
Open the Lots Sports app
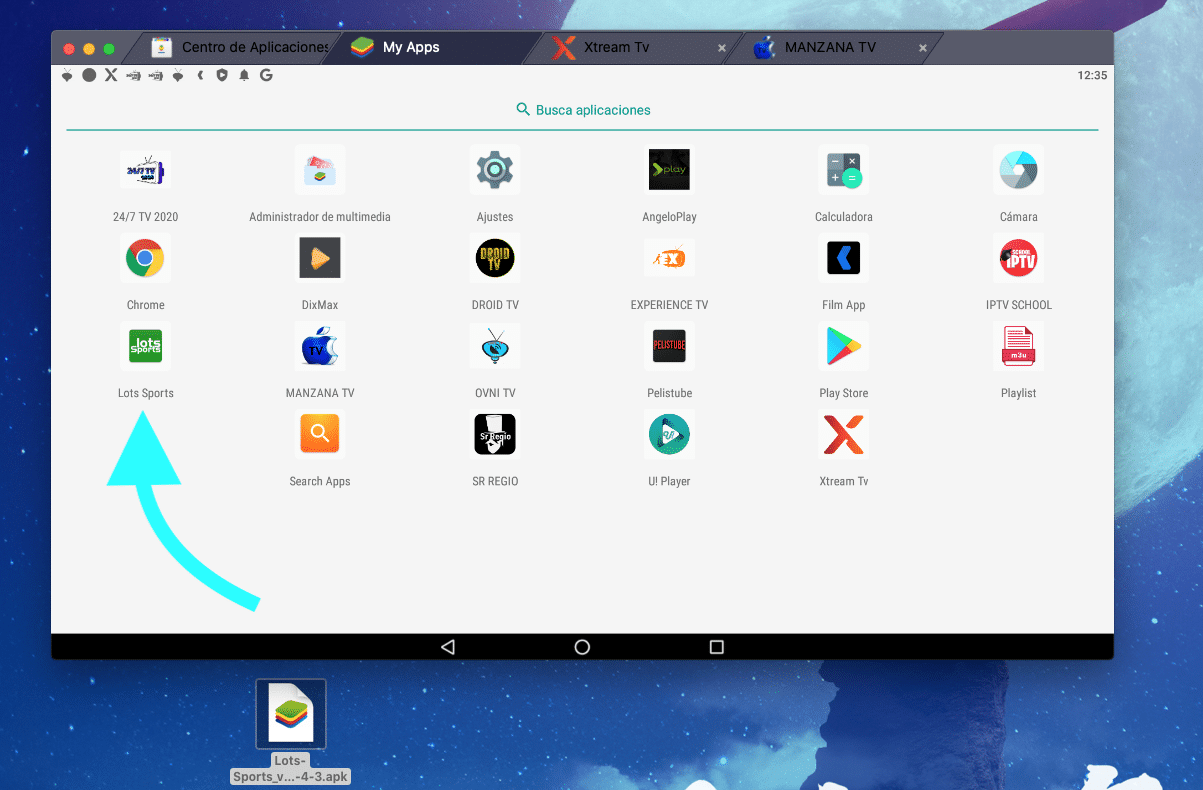(145, 347)
